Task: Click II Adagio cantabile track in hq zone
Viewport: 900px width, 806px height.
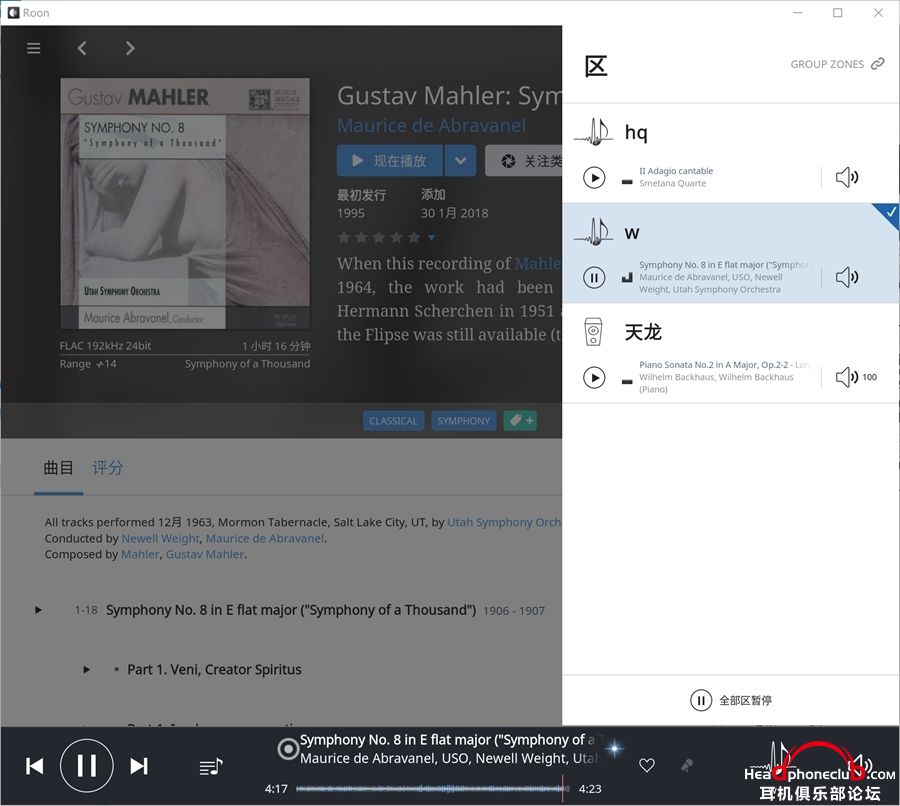Action: 676,171
